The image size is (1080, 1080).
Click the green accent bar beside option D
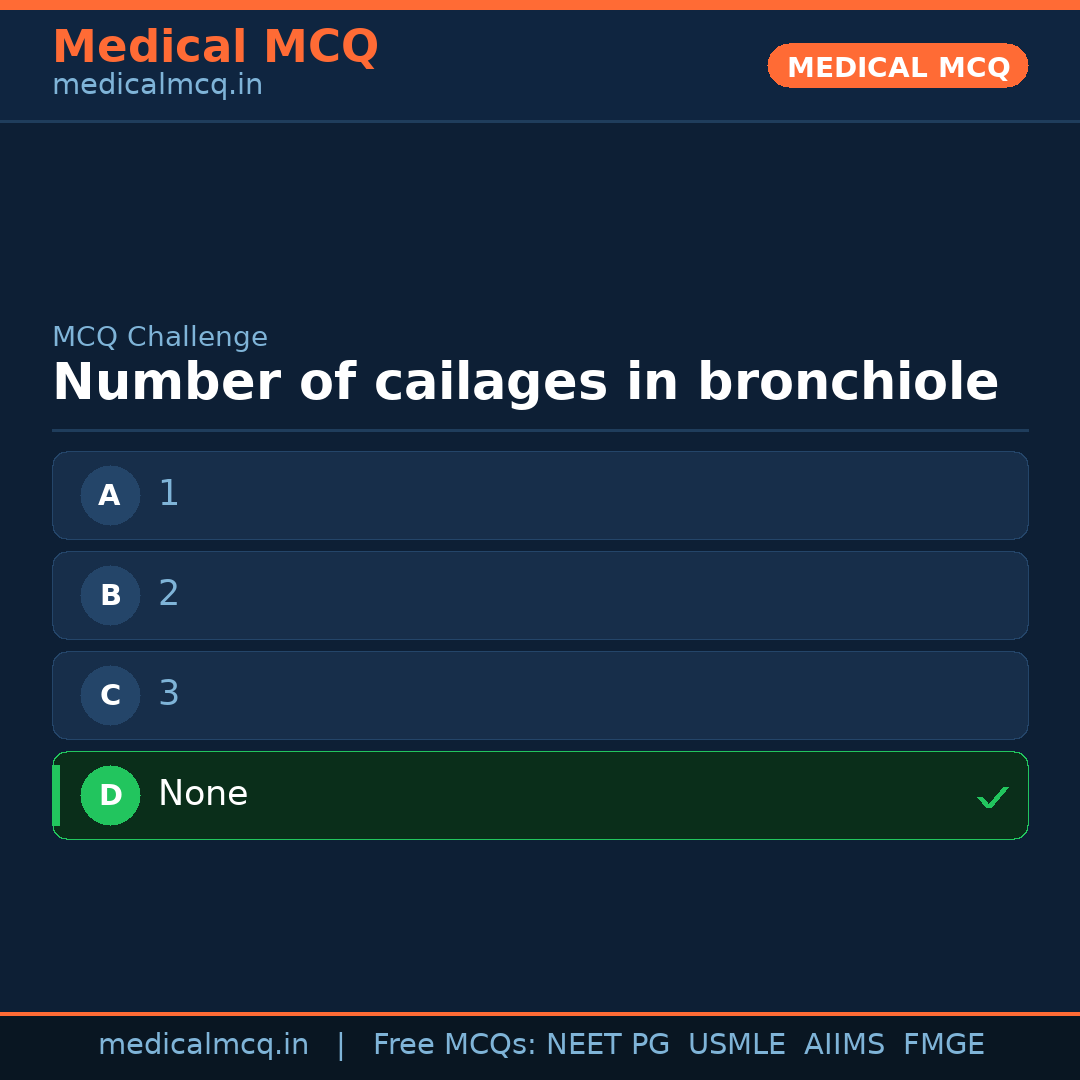[56, 795]
